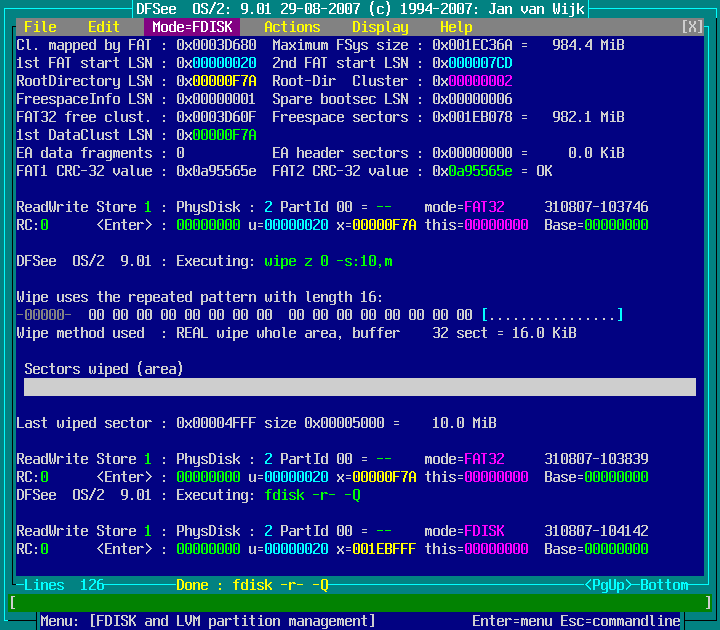Image resolution: width=720 pixels, height=630 pixels.
Task: Click the DFSee OS/2 title bar
Action: (360, 9)
